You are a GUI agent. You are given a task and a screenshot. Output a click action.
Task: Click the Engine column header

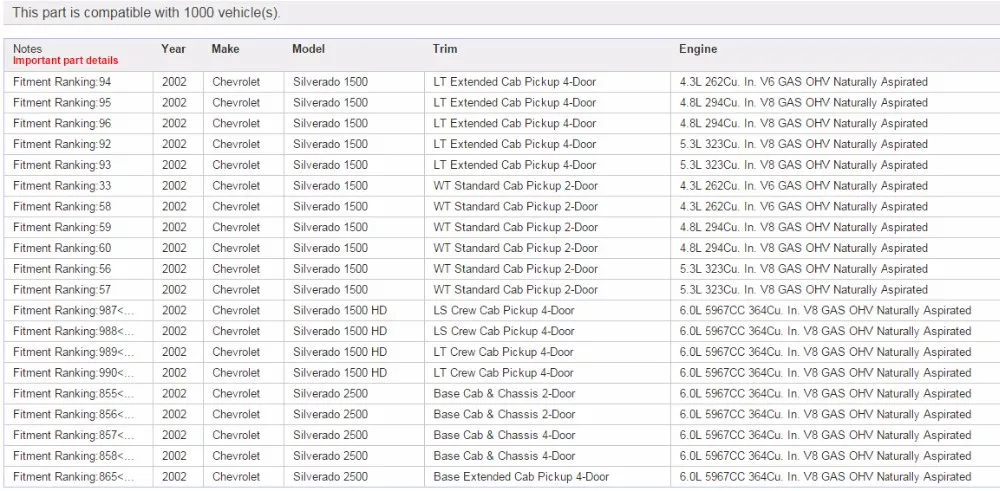(698, 49)
